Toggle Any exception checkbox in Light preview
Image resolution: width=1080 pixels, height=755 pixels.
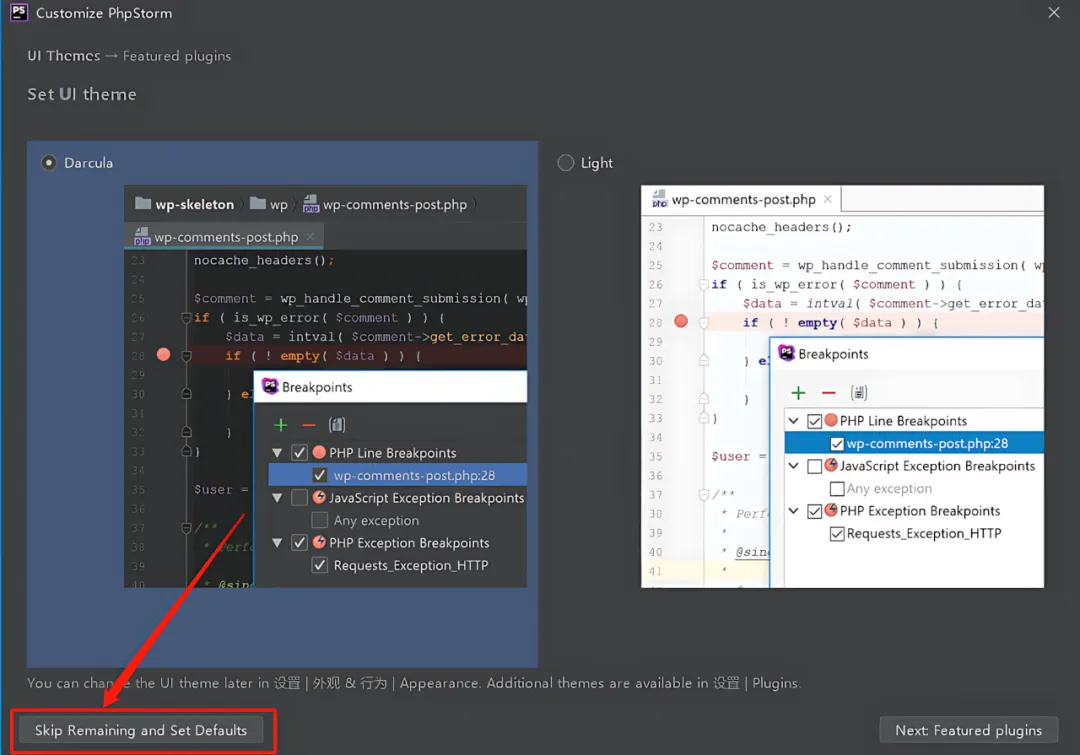(837, 488)
